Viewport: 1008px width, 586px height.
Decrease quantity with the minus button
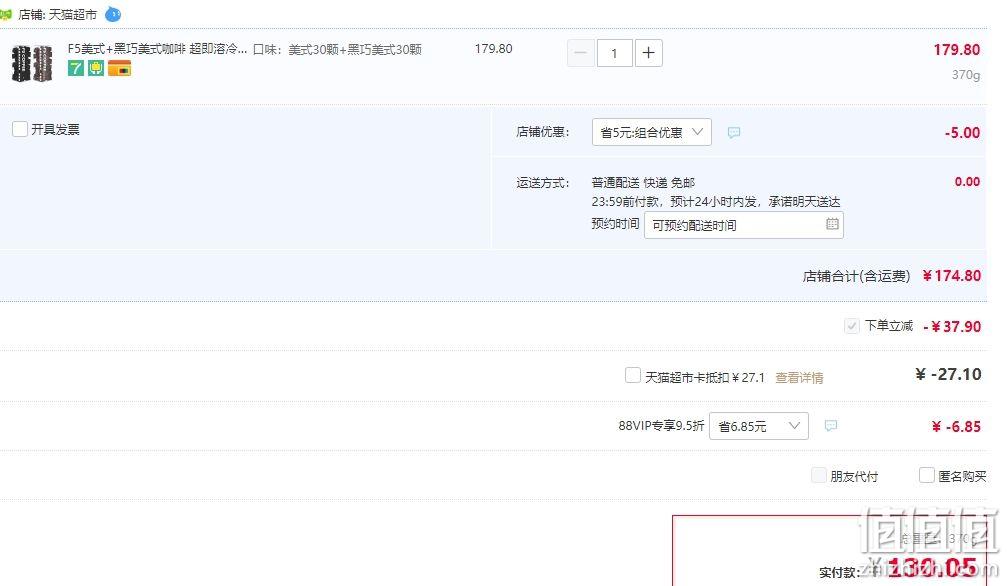pyautogui.click(x=580, y=53)
